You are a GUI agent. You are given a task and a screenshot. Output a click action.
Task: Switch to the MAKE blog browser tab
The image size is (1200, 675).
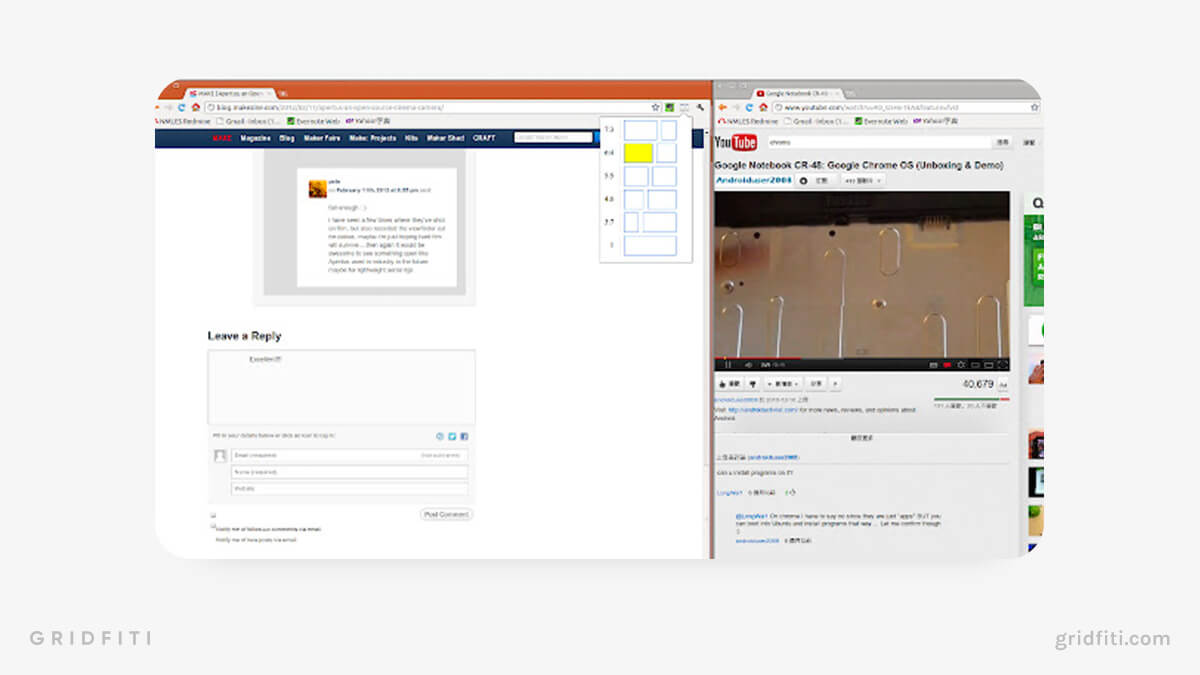[x=230, y=92]
